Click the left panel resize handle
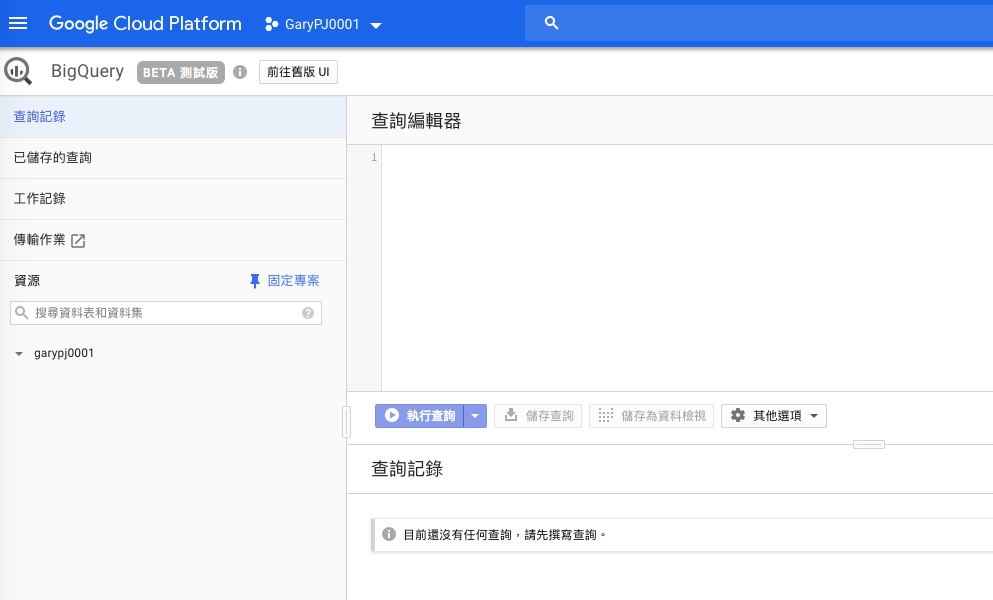This screenshot has height=600, width=993. point(346,422)
